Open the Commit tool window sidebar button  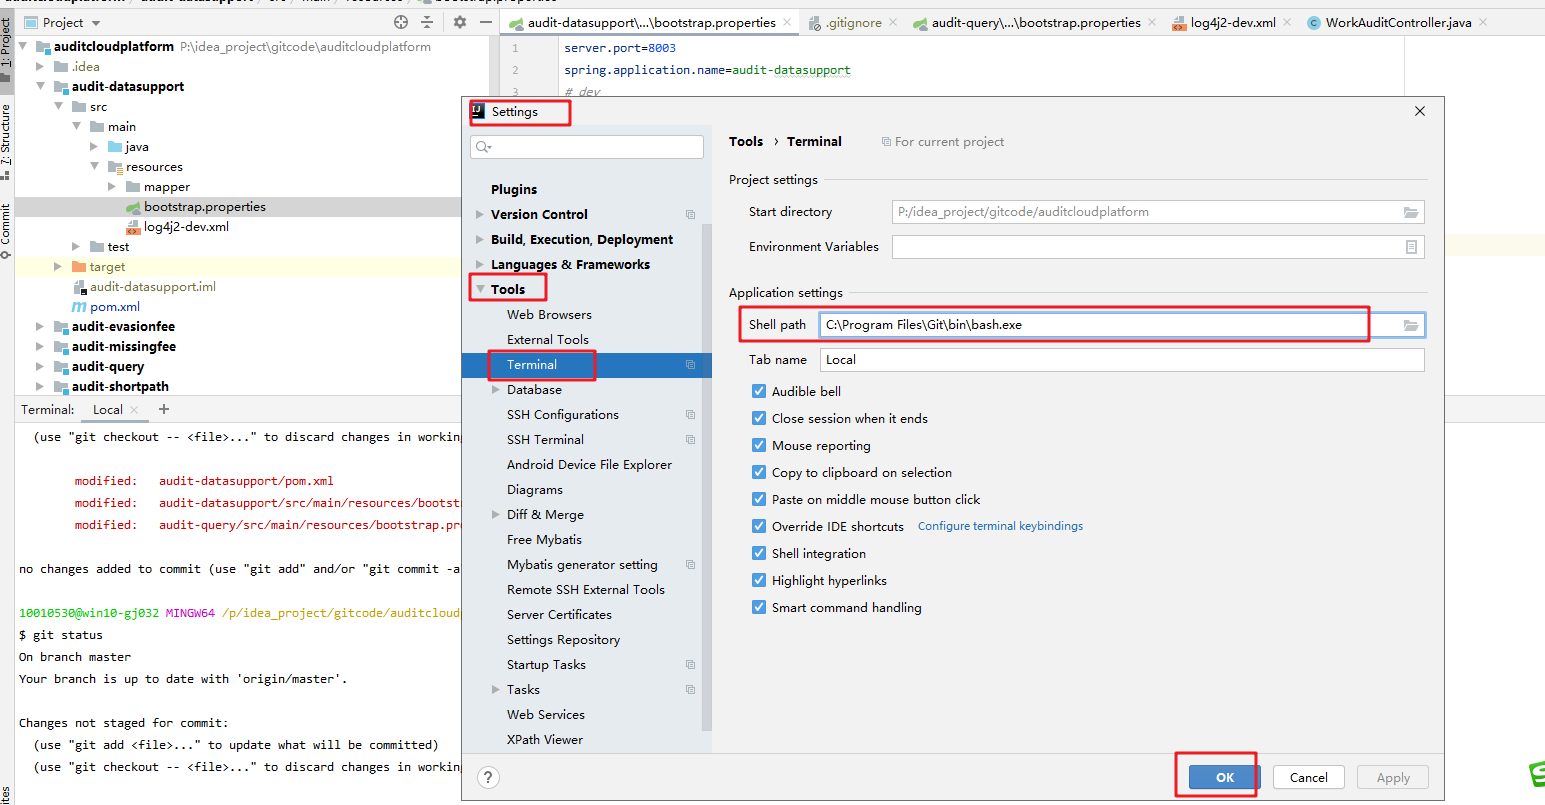pos(6,231)
